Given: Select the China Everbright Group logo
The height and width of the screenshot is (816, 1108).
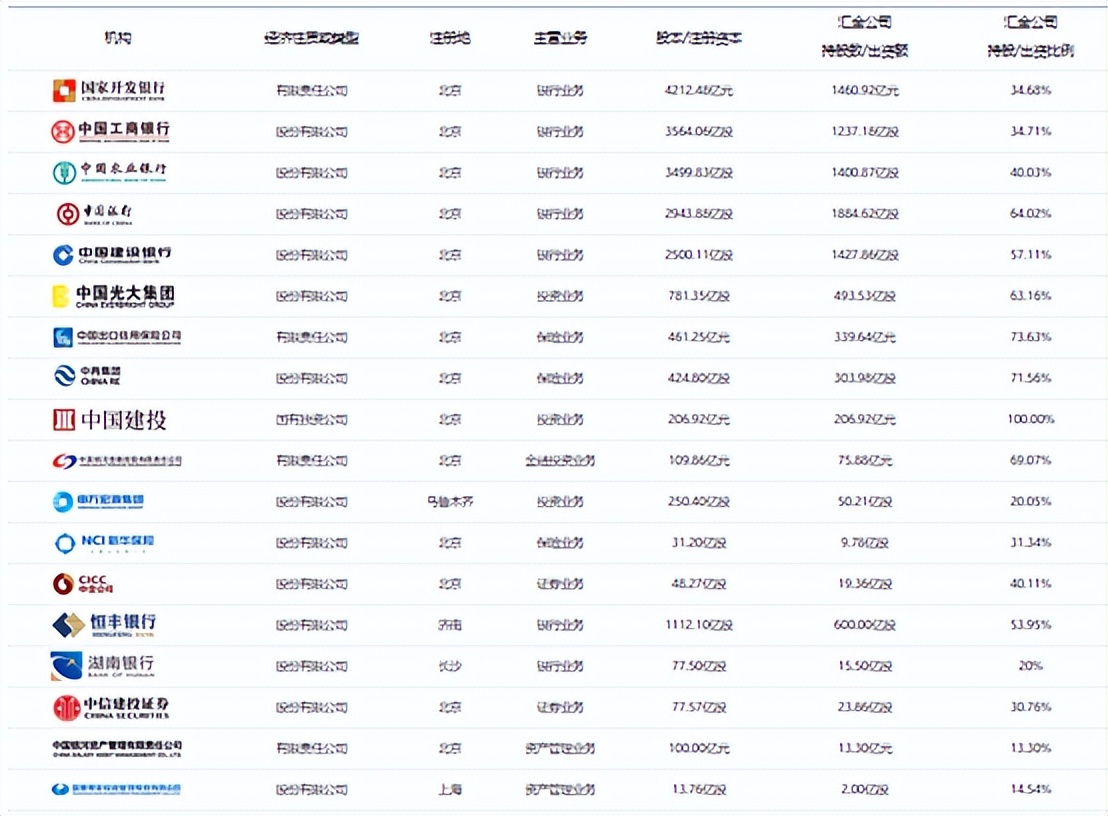Looking at the screenshot, I should click(x=110, y=296).
